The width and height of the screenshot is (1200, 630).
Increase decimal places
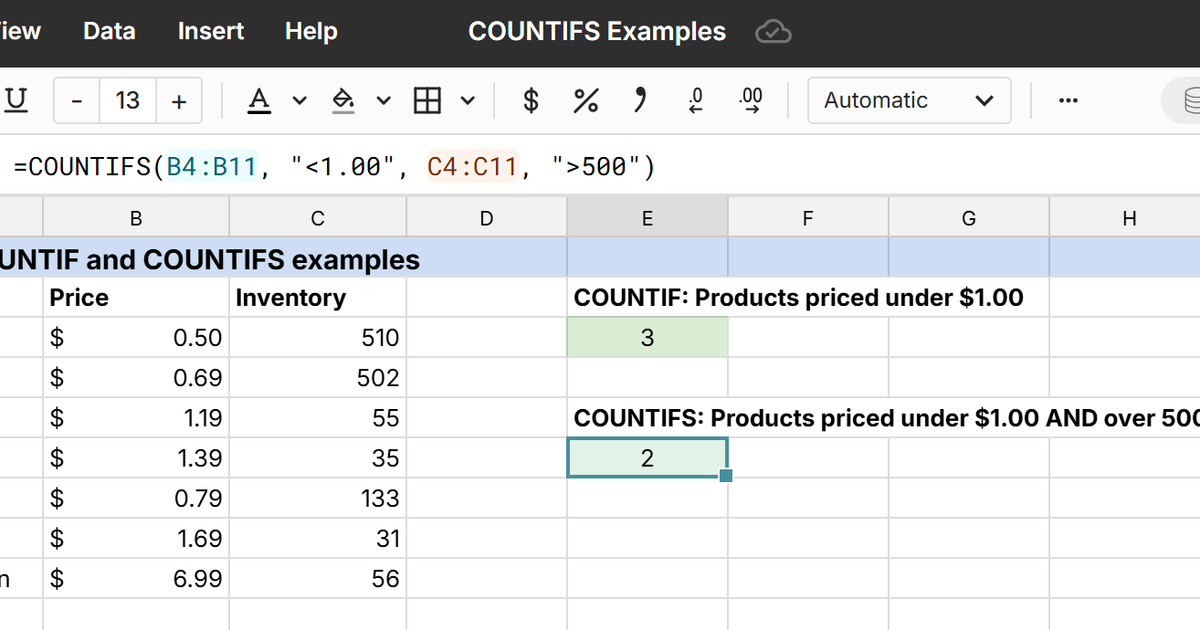749,100
